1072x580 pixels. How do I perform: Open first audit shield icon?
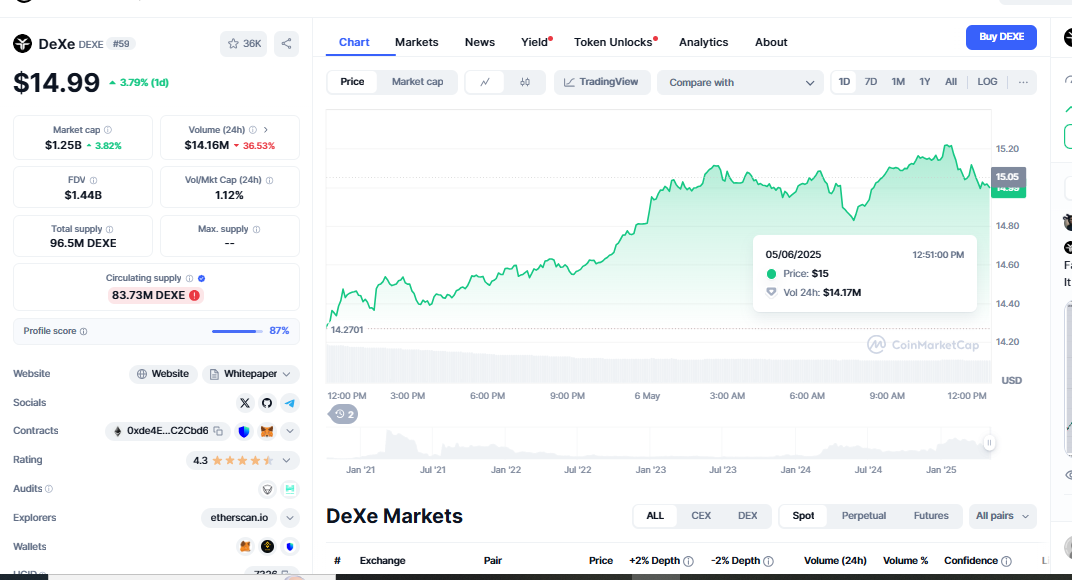click(x=268, y=490)
